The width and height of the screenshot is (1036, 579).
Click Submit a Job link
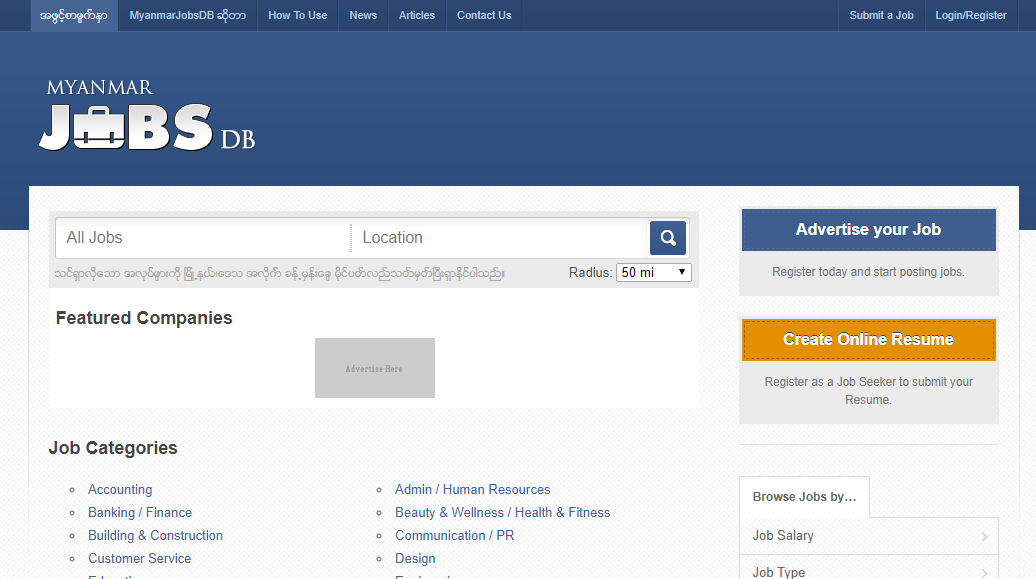pos(881,15)
